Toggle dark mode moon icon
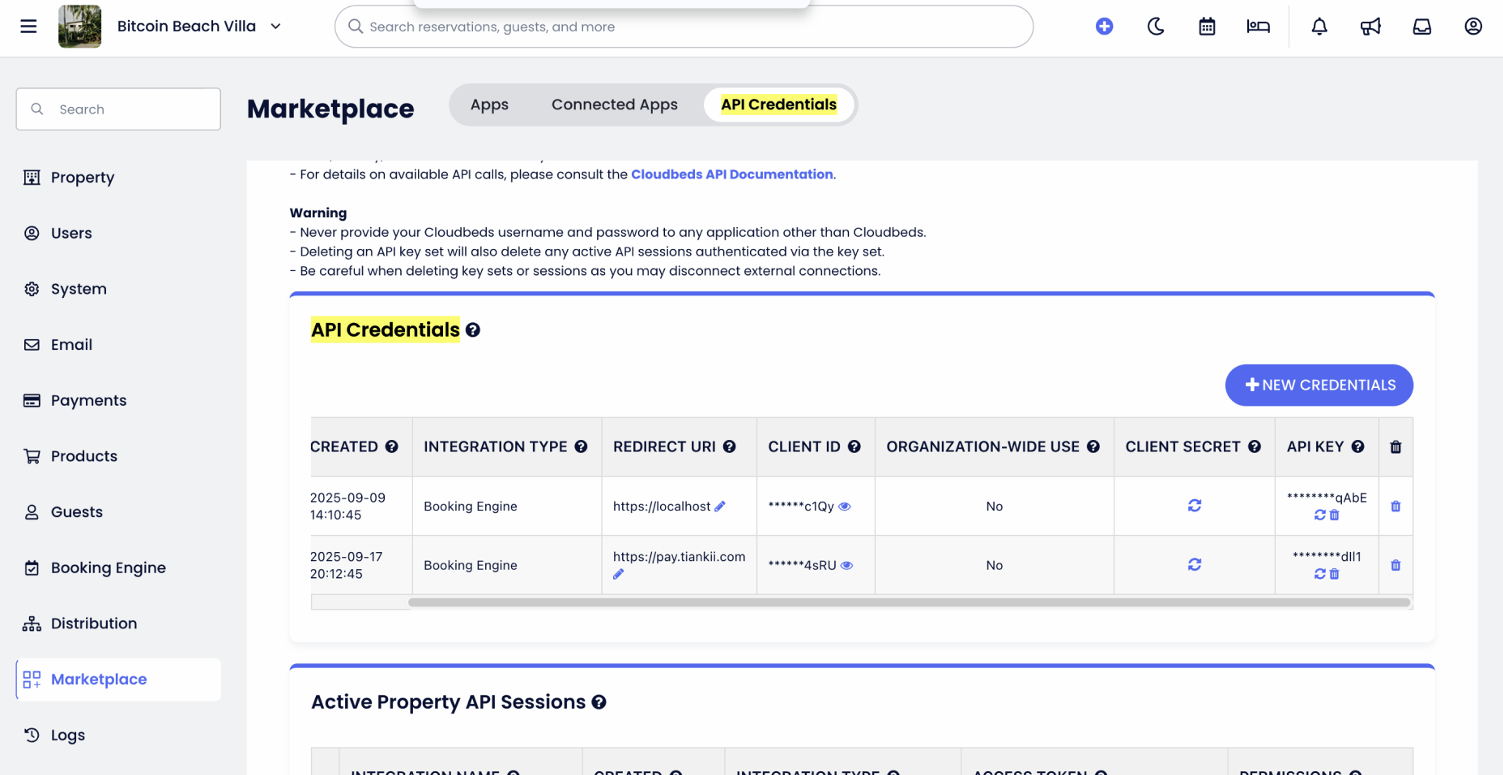Viewport: 1503px width, 775px height. (x=1155, y=26)
